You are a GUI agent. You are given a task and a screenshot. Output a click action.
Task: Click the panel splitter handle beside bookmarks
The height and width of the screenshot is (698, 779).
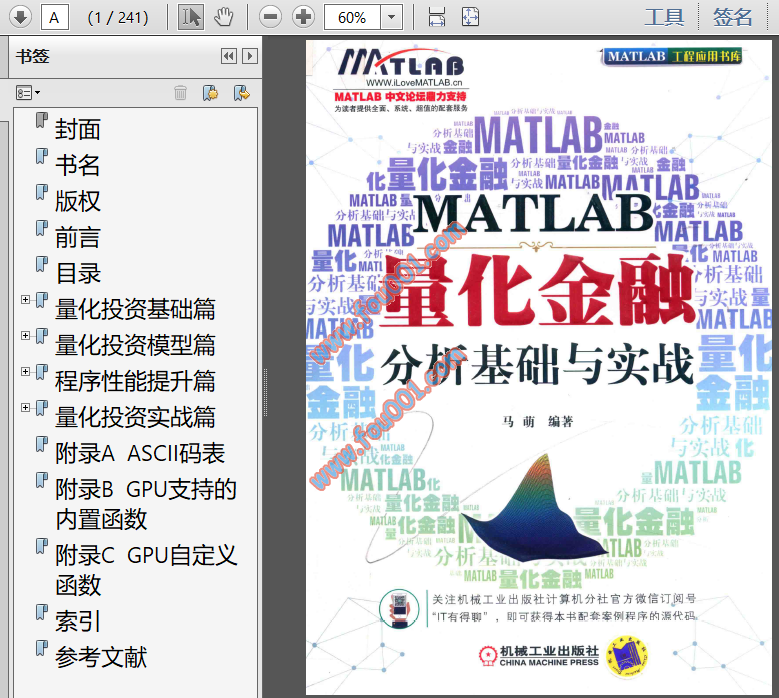point(265,392)
